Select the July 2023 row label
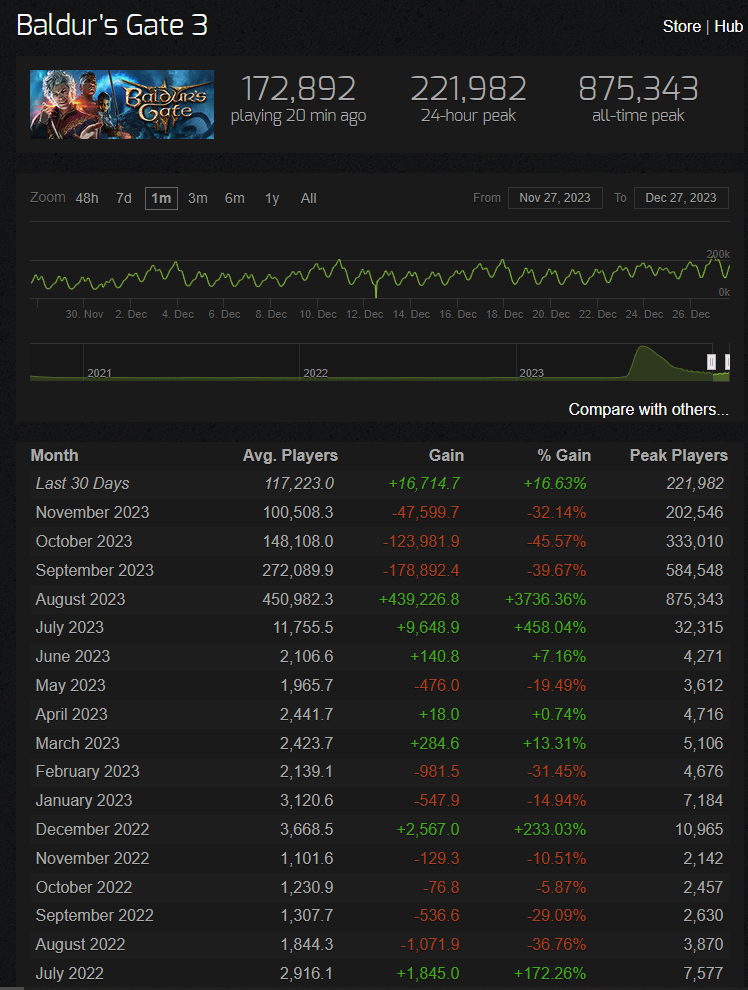This screenshot has width=748, height=990. (x=69, y=628)
